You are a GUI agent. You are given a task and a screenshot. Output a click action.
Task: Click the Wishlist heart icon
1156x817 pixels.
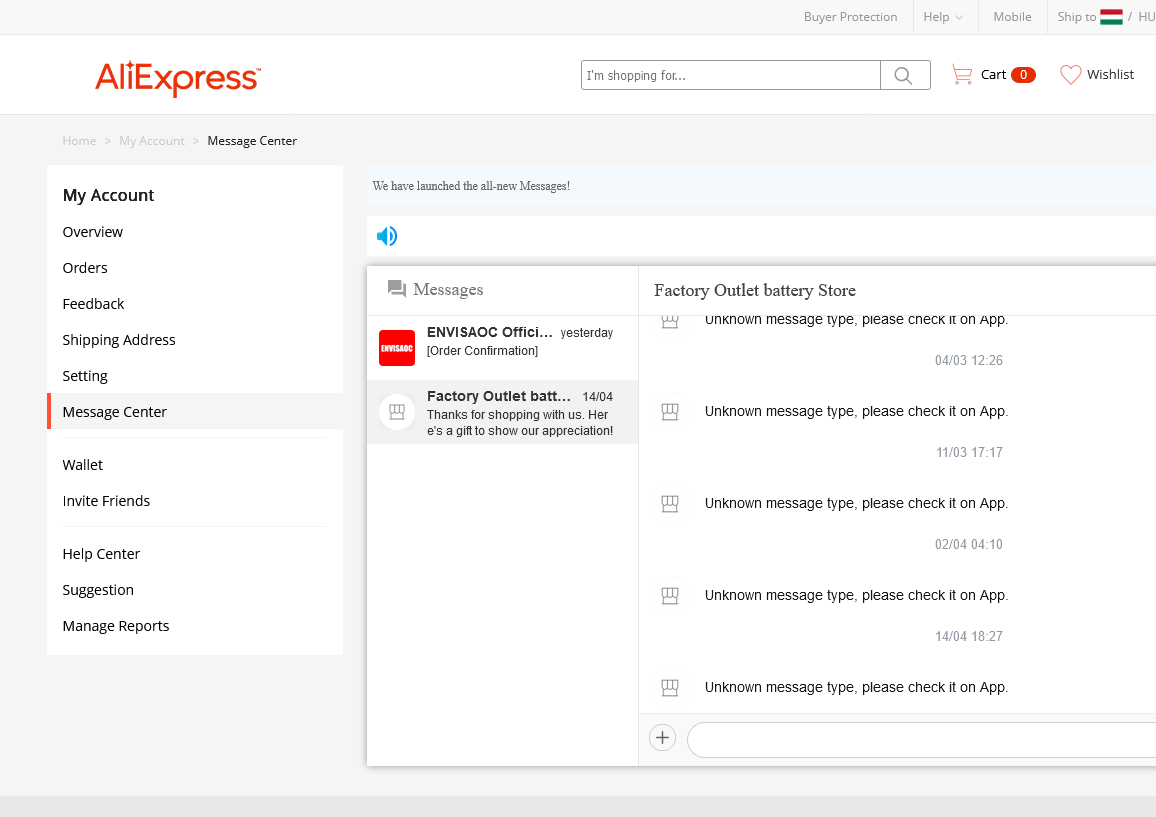click(1071, 75)
